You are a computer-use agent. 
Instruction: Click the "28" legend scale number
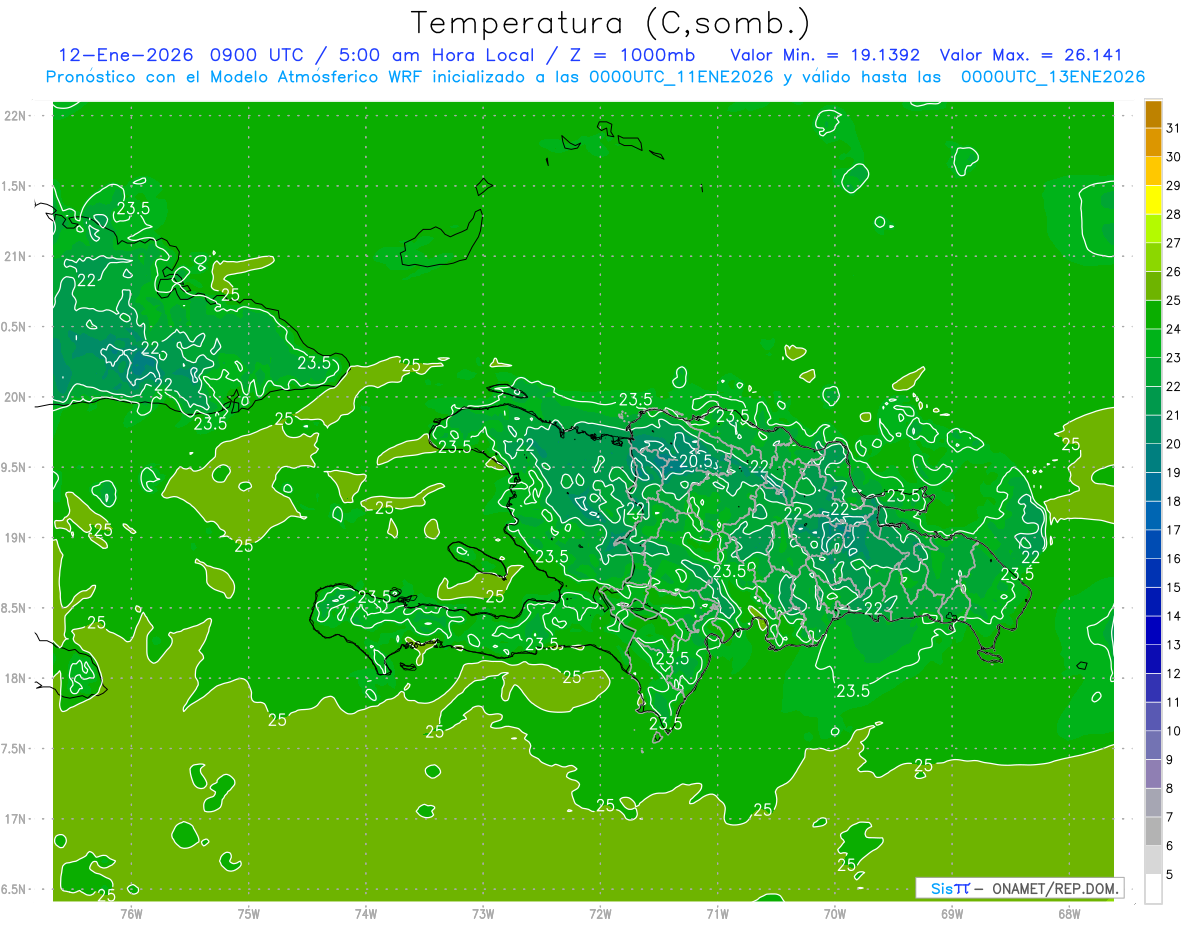pos(1174,214)
